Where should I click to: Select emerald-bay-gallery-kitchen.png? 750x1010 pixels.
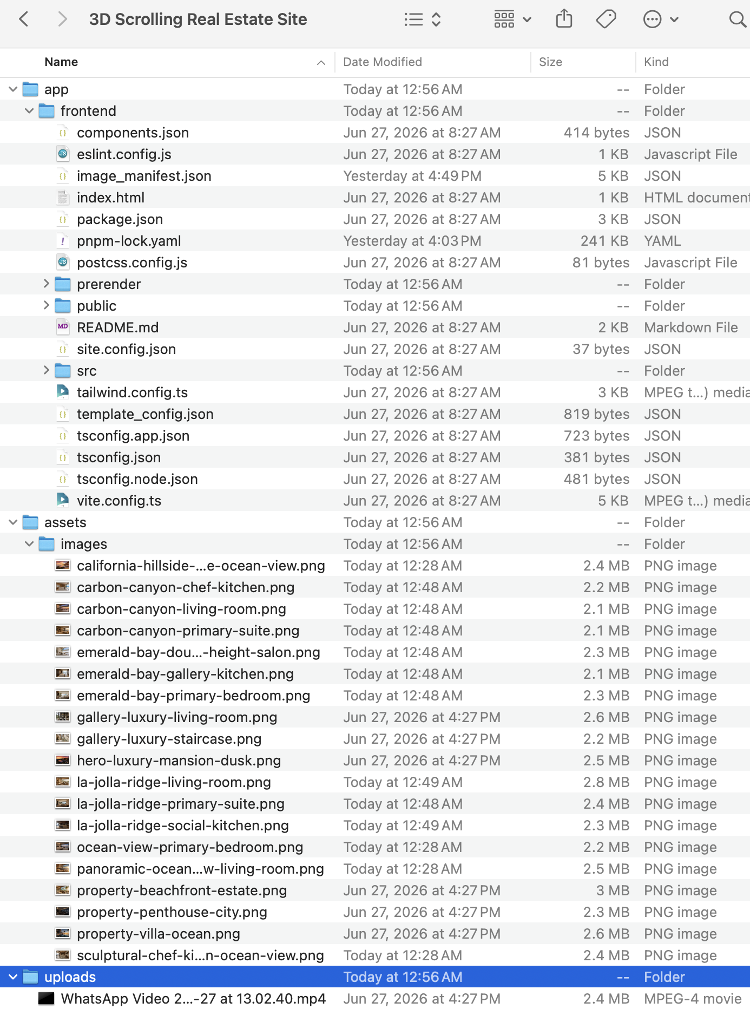pyautogui.click(x=185, y=674)
